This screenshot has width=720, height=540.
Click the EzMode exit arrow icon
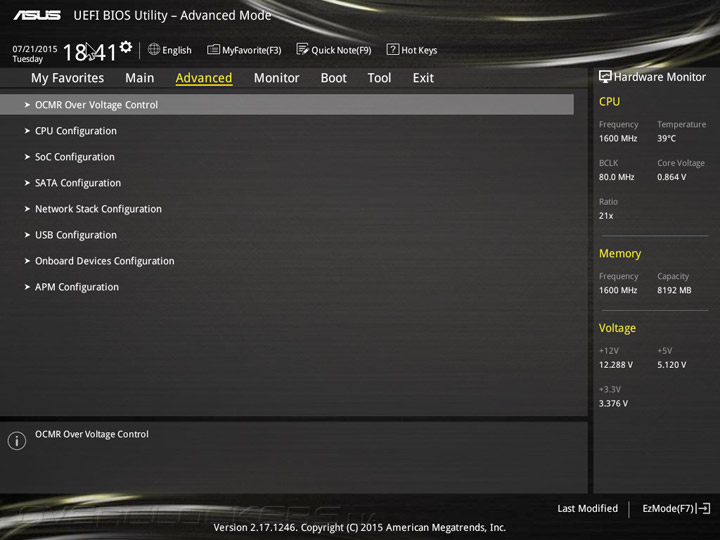(x=703, y=508)
